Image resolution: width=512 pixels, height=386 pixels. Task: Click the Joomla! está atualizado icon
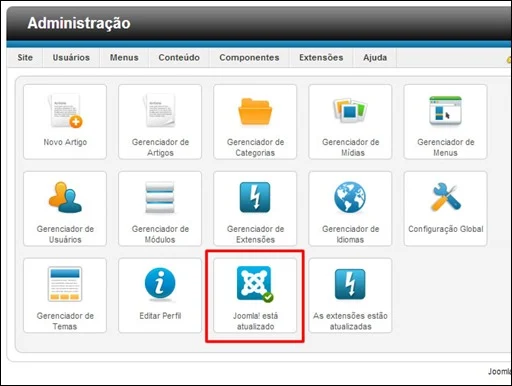pyautogui.click(x=255, y=284)
